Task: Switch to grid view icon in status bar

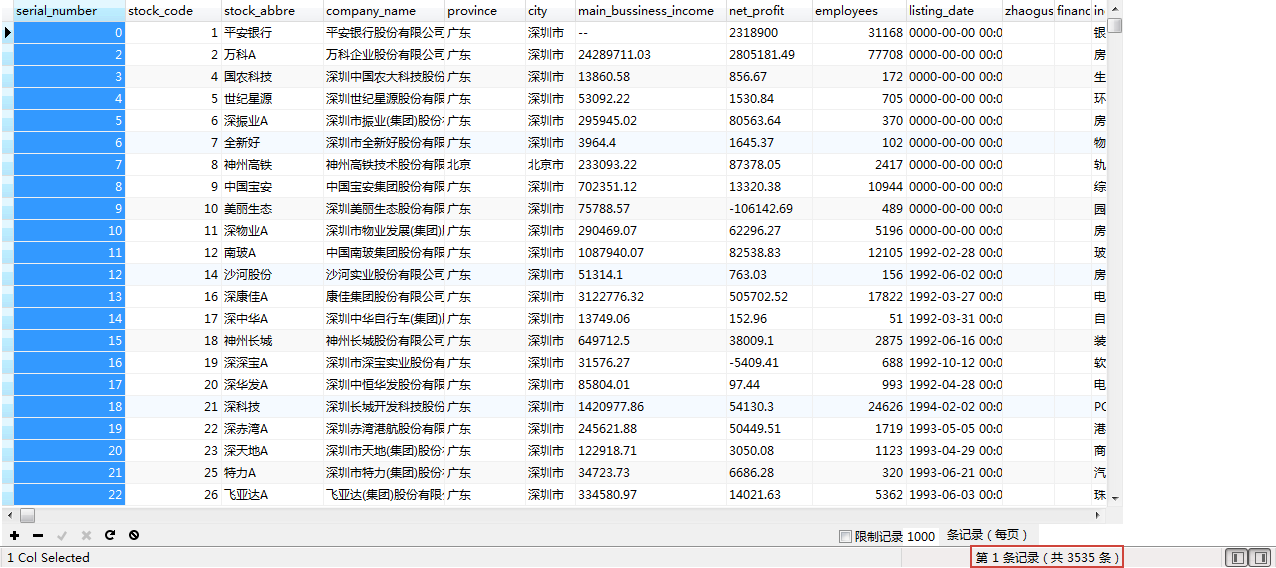Action: [x=1237, y=557]
